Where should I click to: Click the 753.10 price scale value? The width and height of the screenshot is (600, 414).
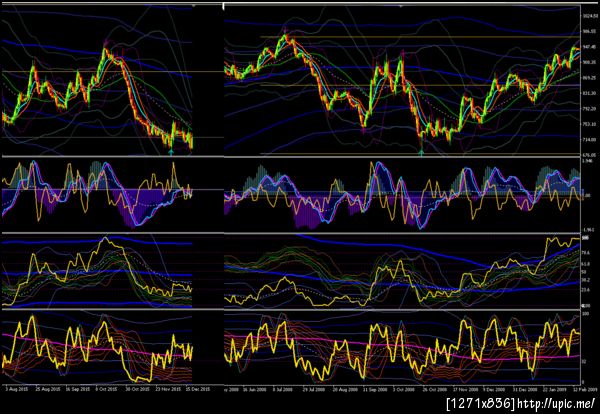click(590, 124)
